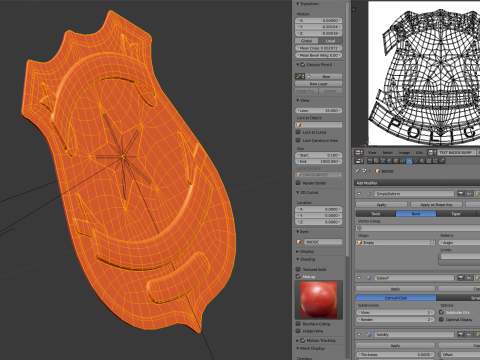
Task: Enable Optimal Display option
Action: tap(442, 319)
